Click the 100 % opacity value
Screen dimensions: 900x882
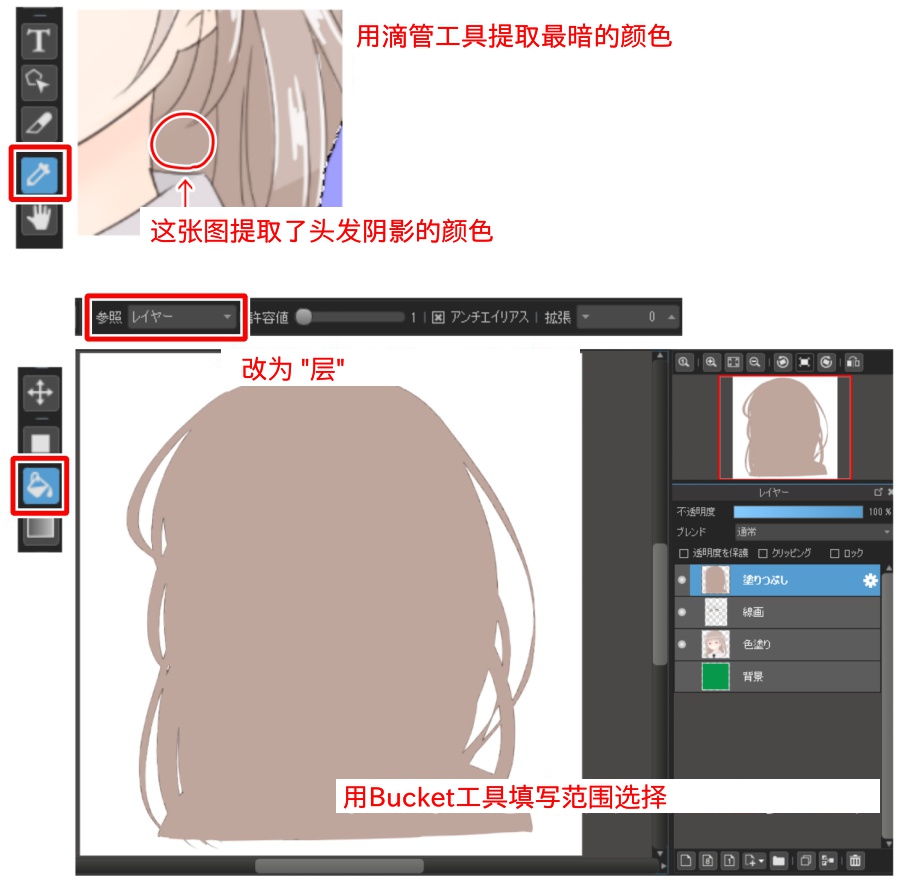[x=879, y=512]
